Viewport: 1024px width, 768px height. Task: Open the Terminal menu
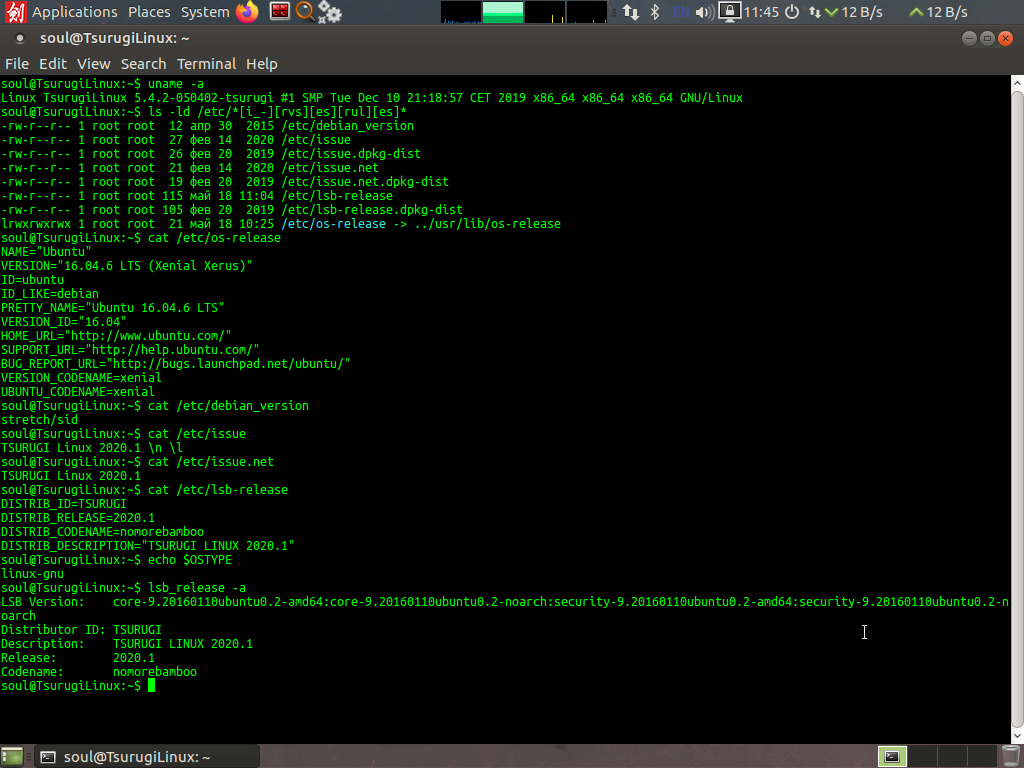coord(206,63)
